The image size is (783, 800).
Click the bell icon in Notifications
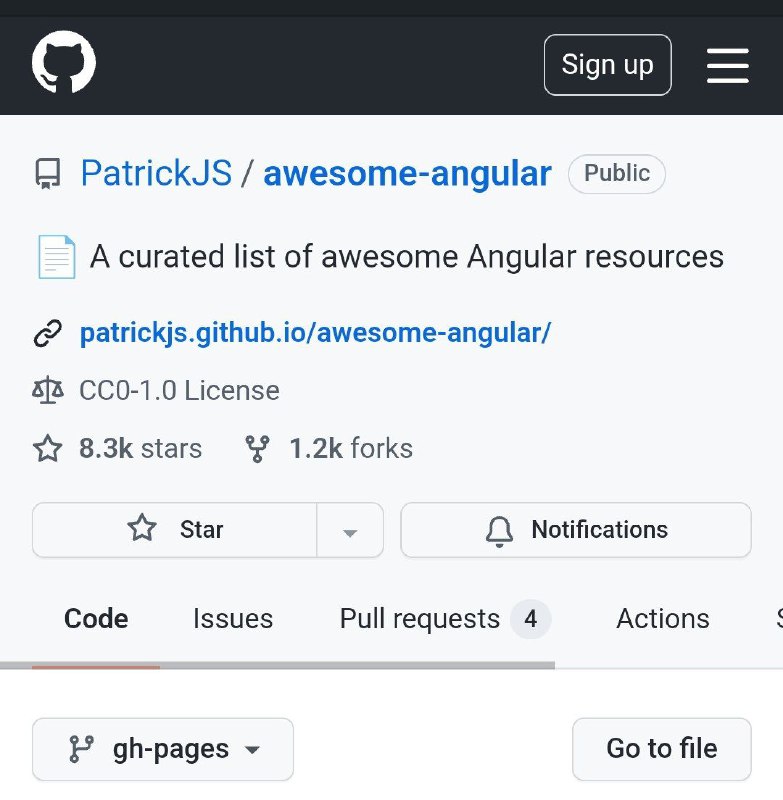point(499,531)
